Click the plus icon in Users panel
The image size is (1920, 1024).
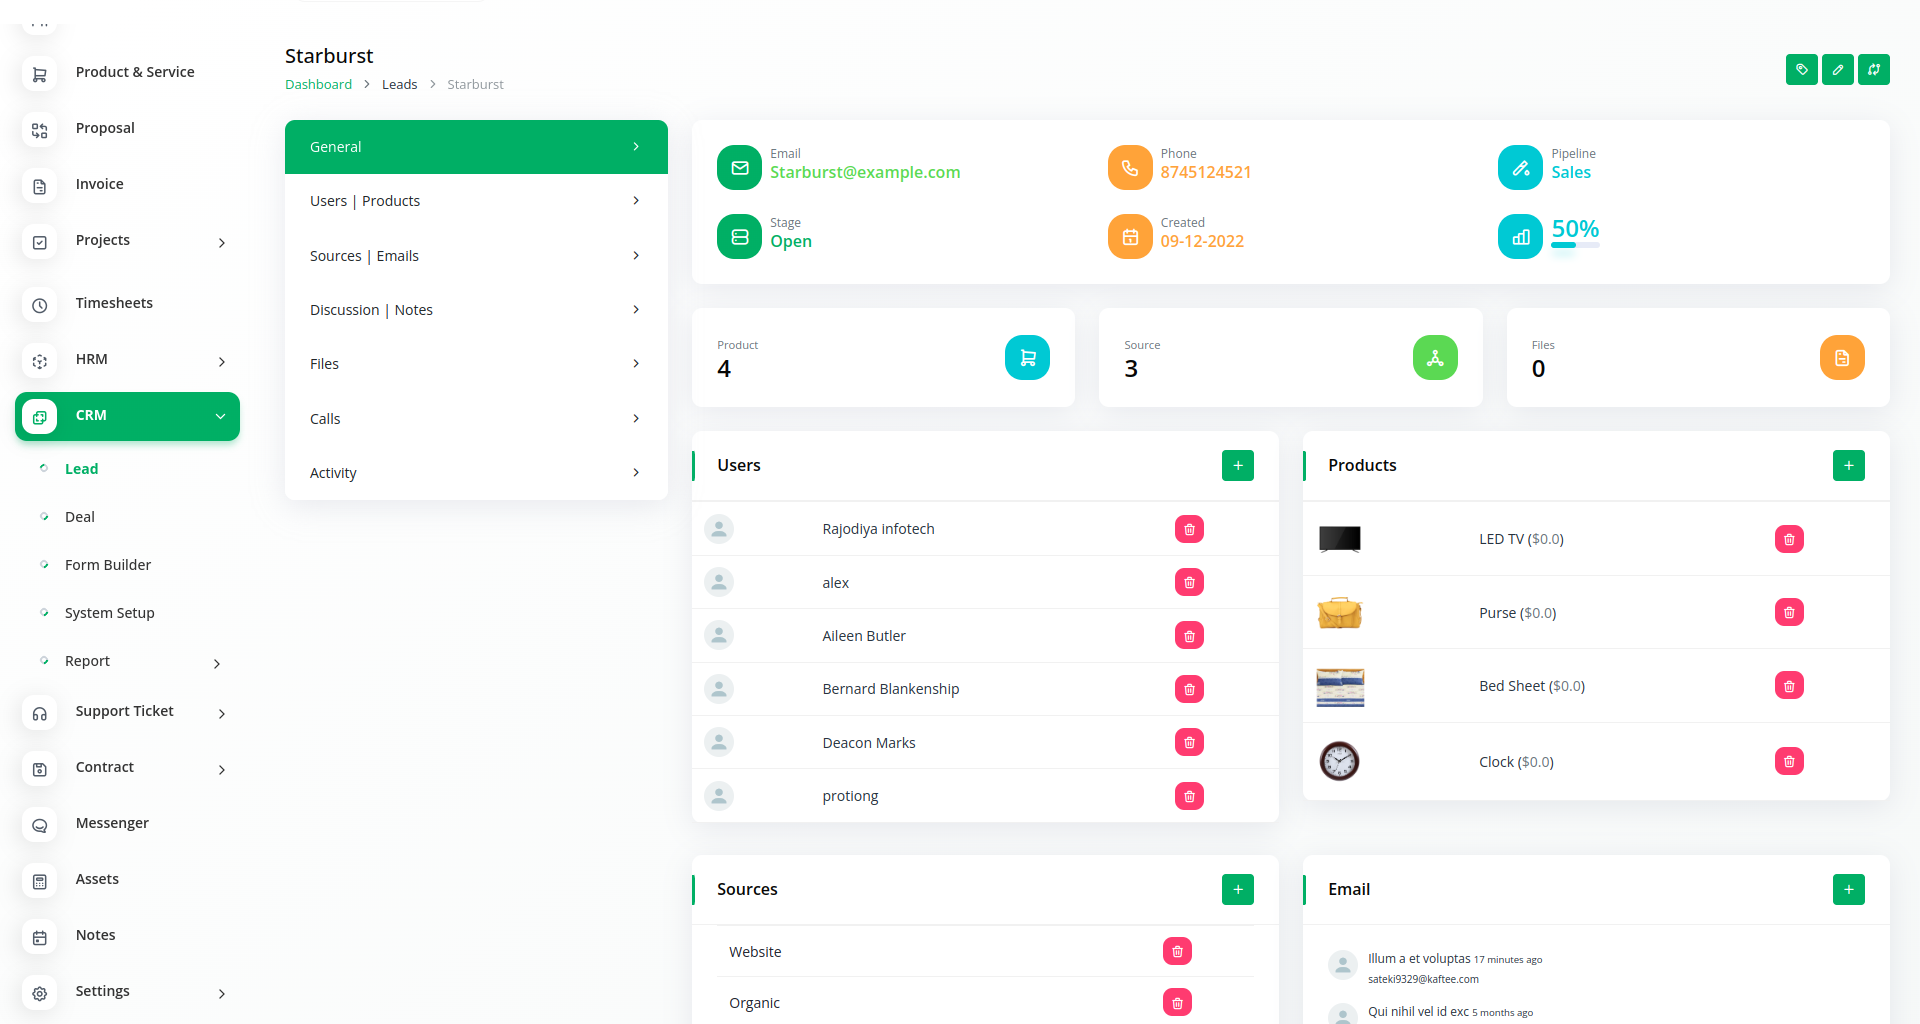click(1237, 466)
